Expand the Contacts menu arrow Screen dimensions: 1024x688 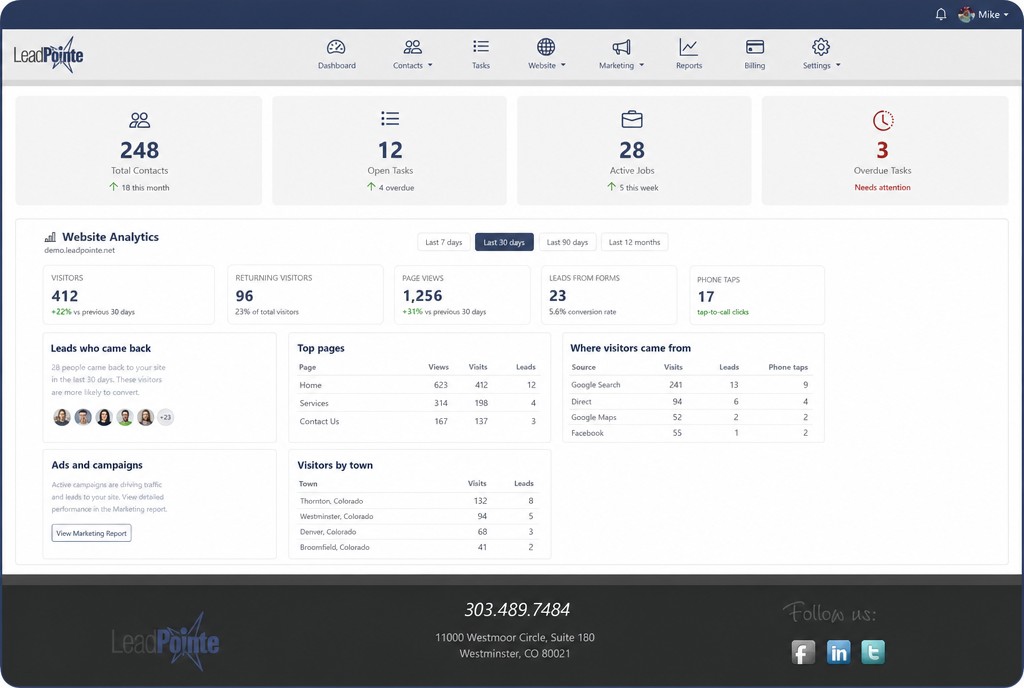click(x=430, y=65)
